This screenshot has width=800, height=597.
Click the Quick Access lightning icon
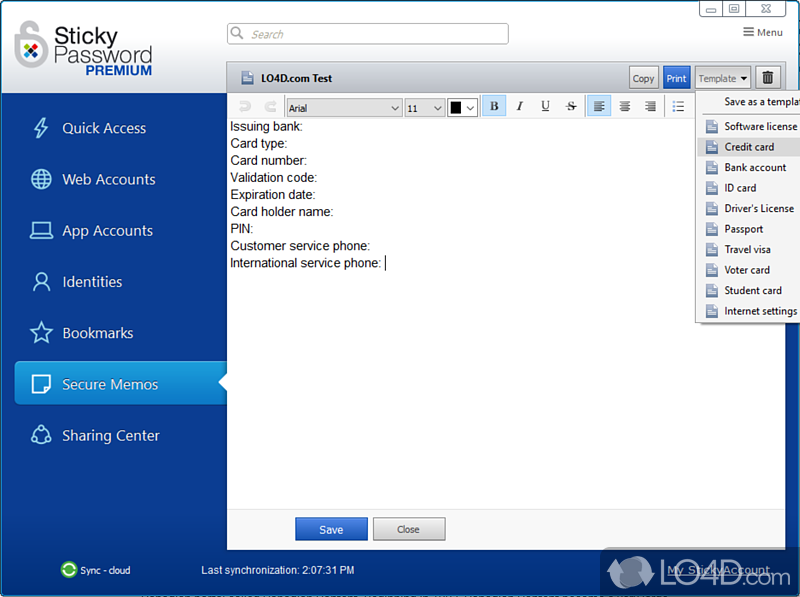(41, 128)
